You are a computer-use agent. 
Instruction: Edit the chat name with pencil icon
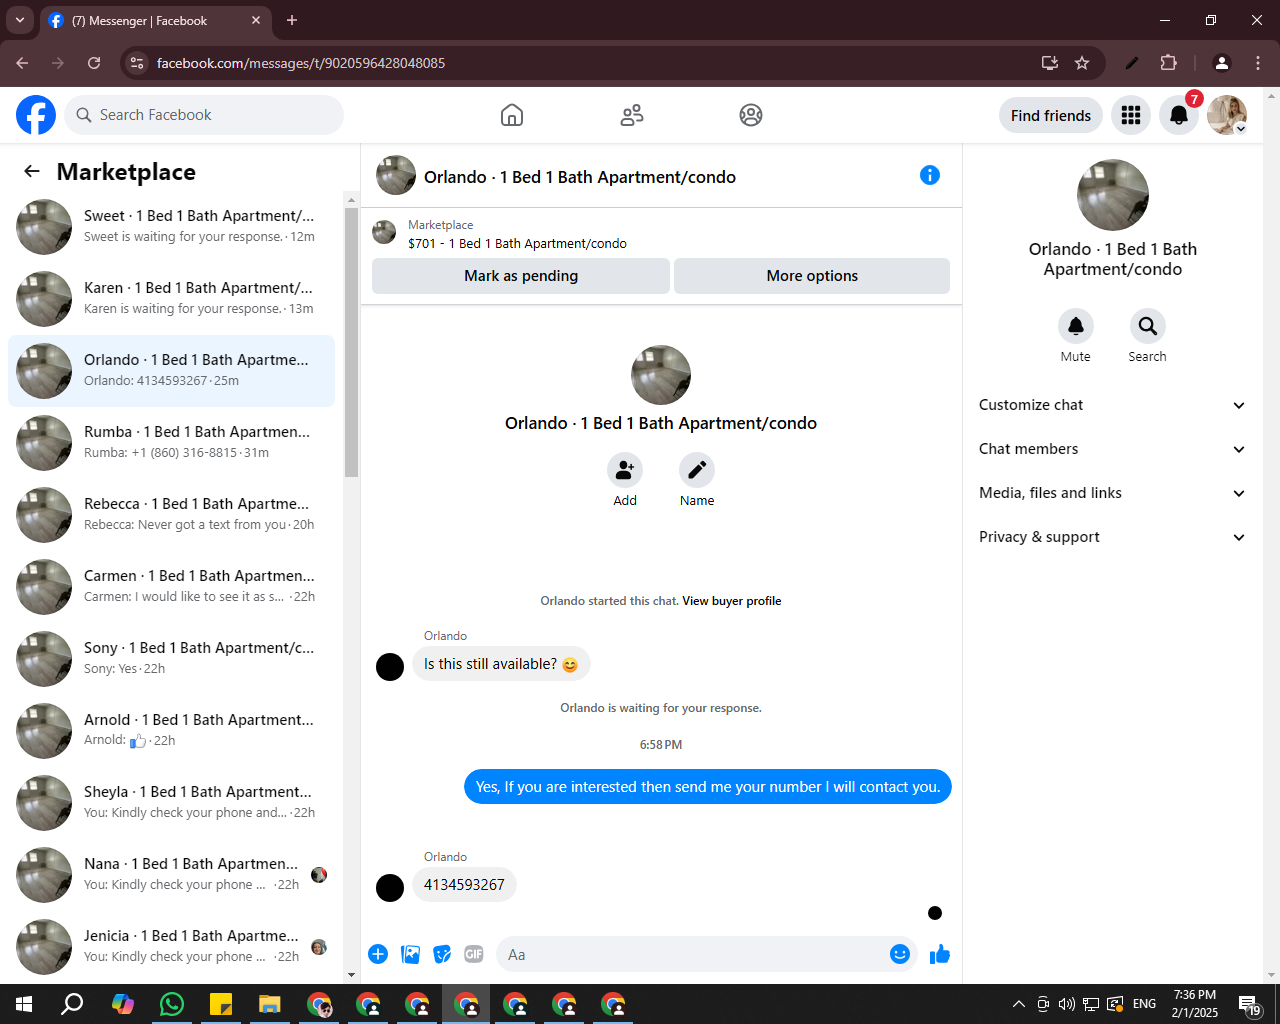click(697, 470)
